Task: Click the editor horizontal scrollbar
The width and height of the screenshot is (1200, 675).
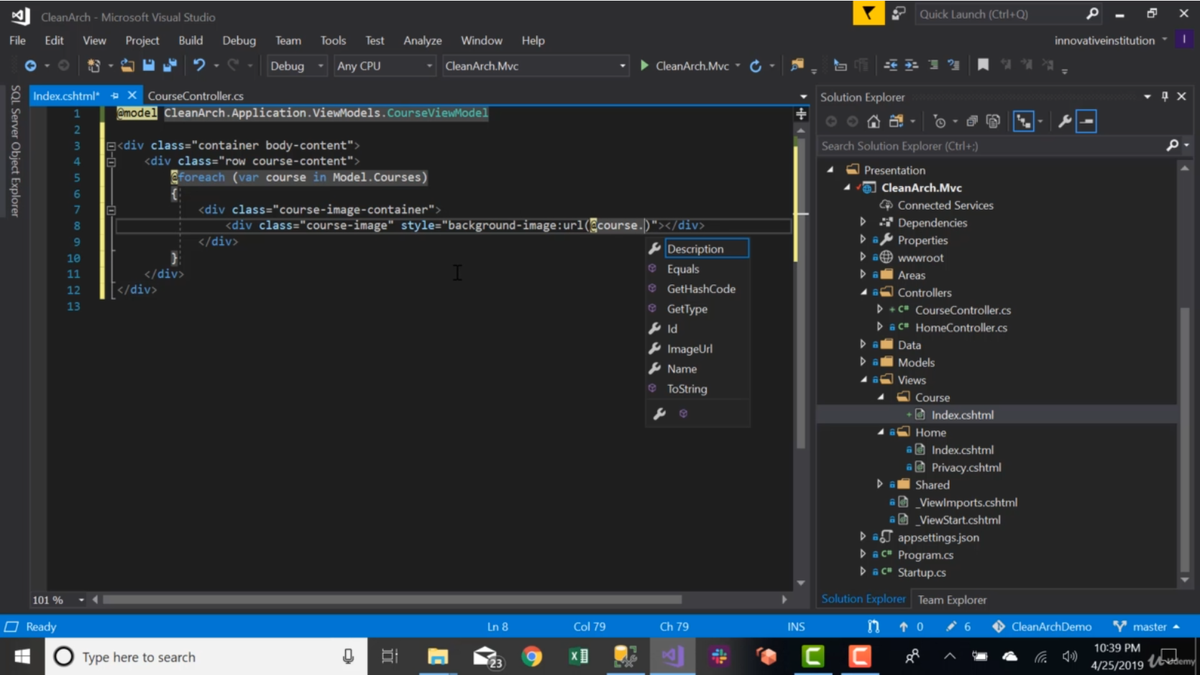Action: [392, 600]
